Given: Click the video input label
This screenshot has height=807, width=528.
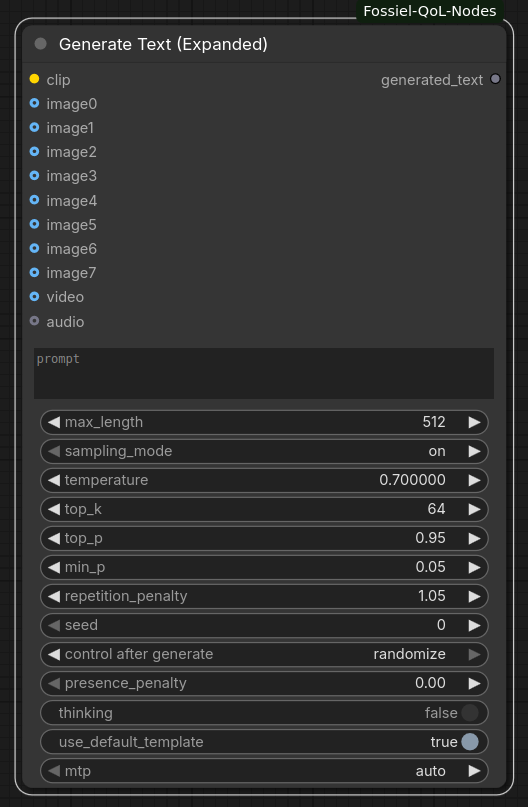Looking at the screenshot, I should [65, 297].
